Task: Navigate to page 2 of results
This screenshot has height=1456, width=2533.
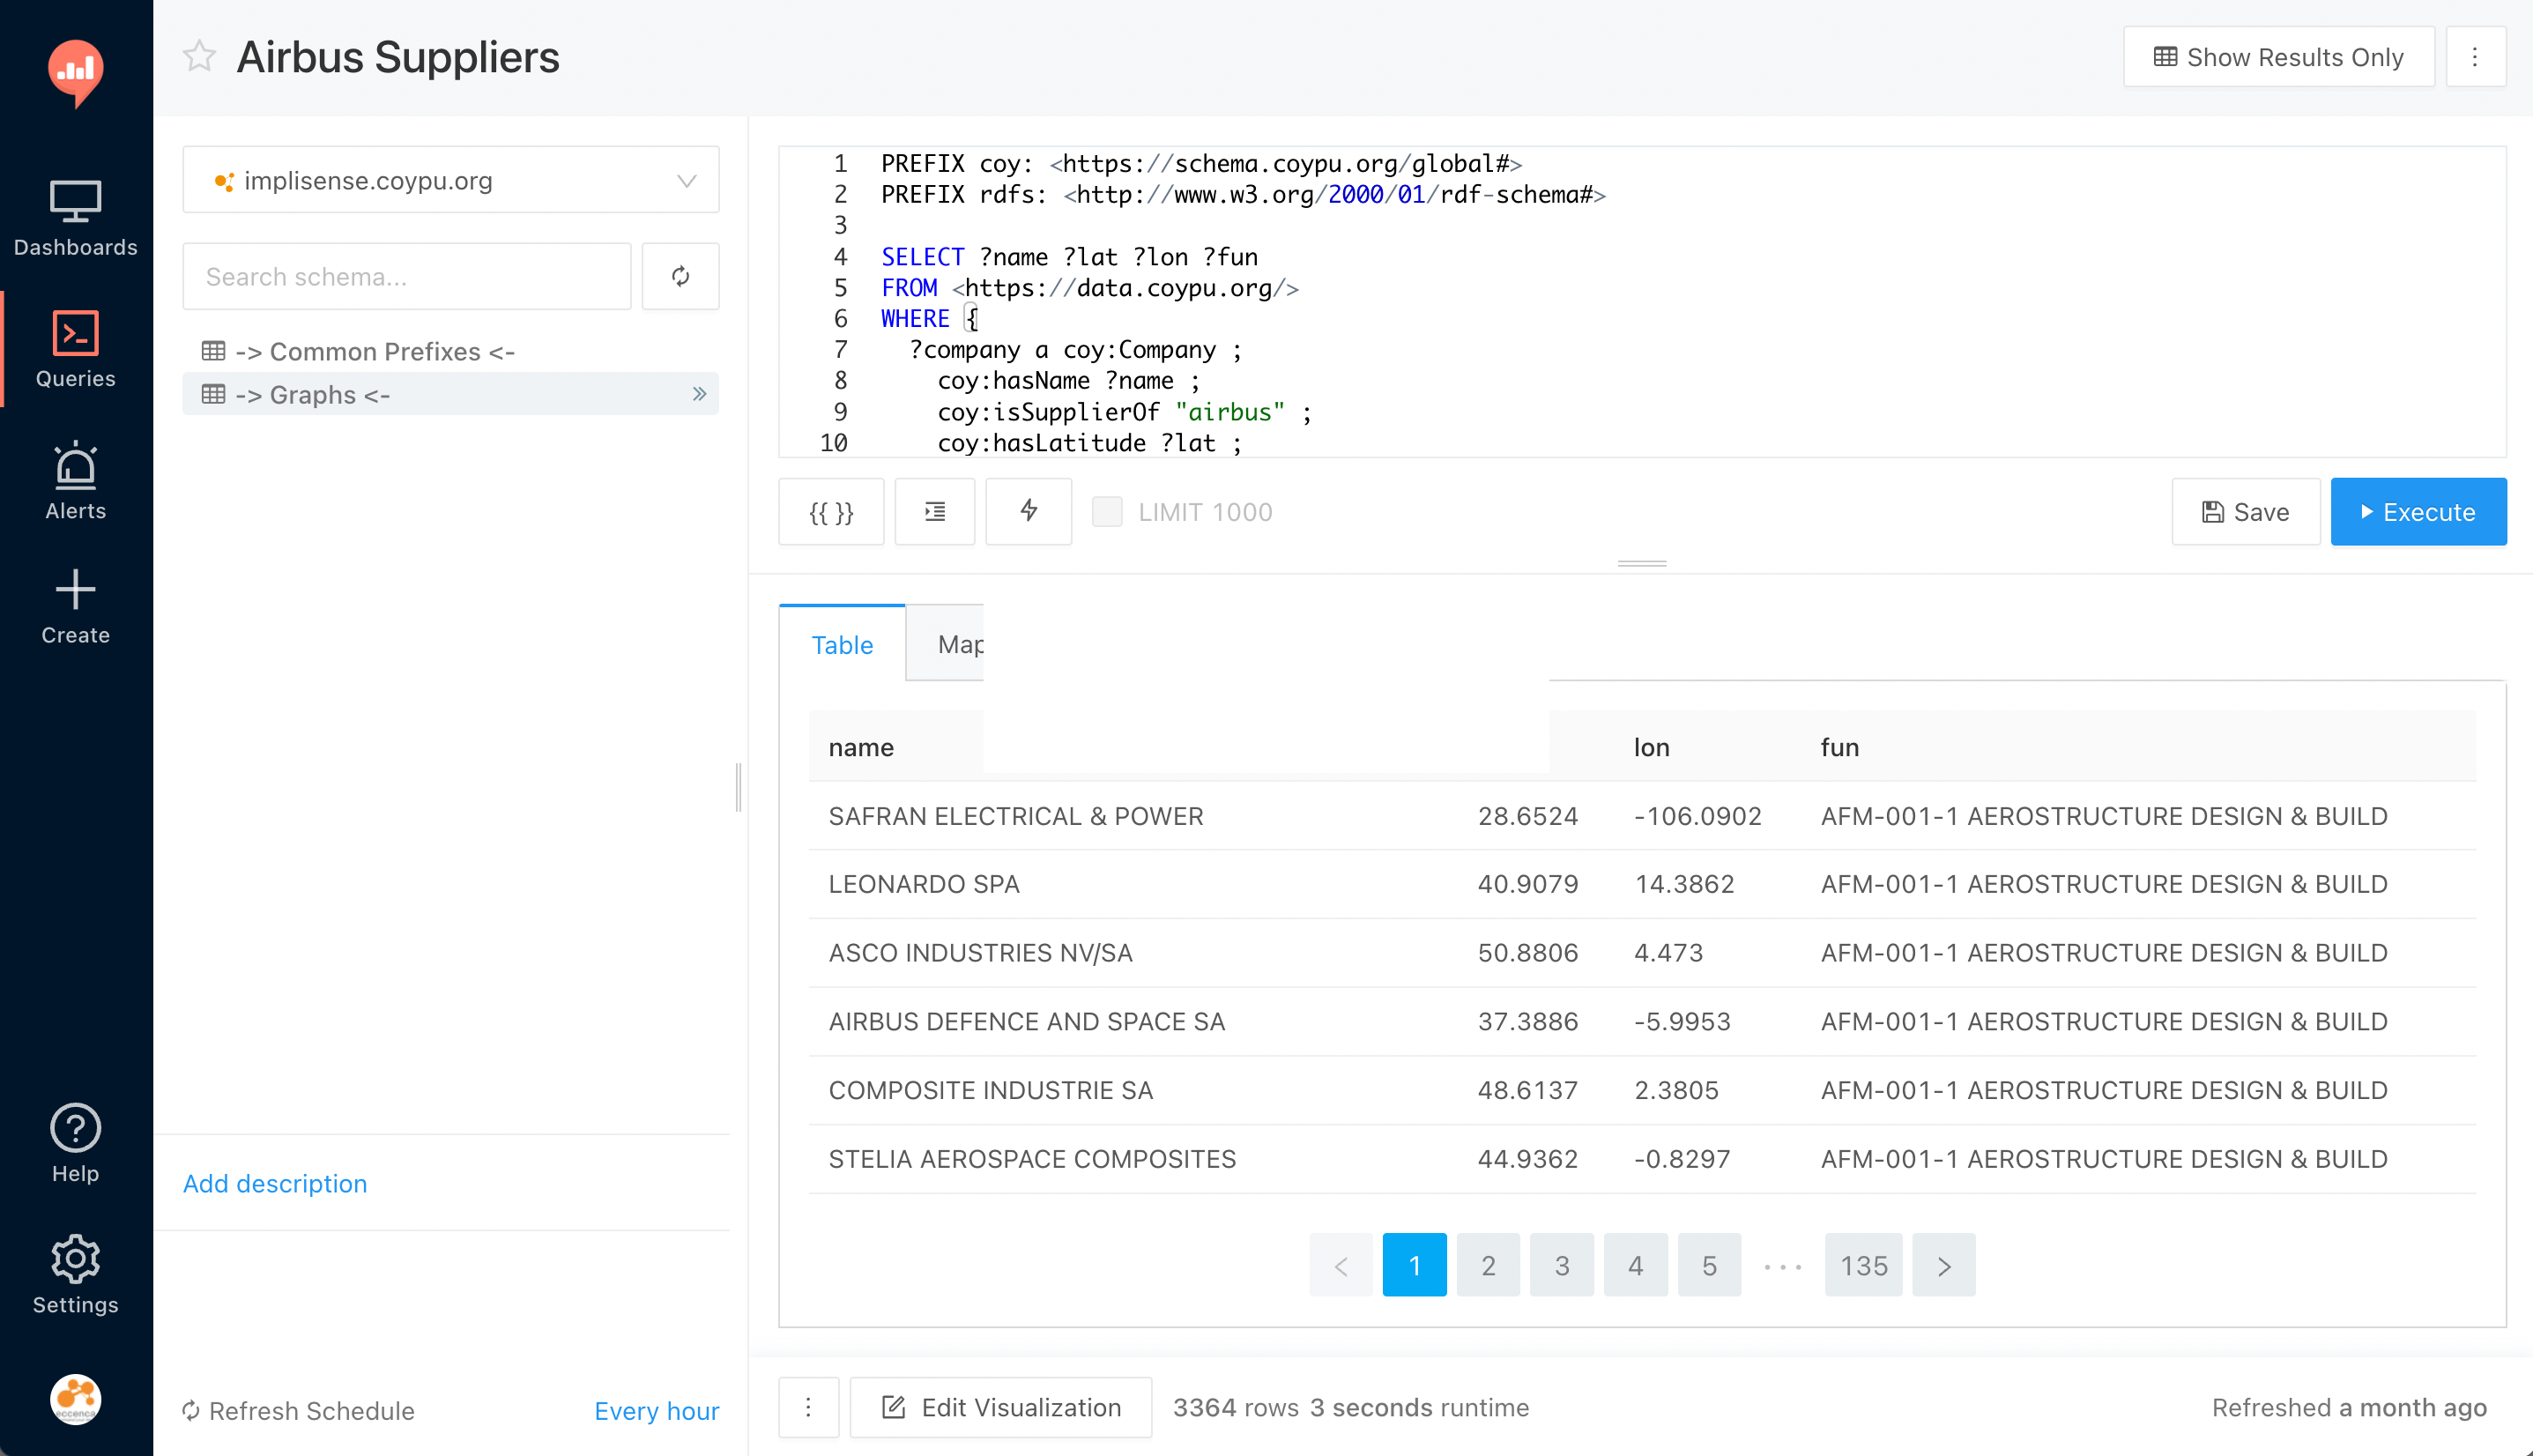Action: 1488,1265
